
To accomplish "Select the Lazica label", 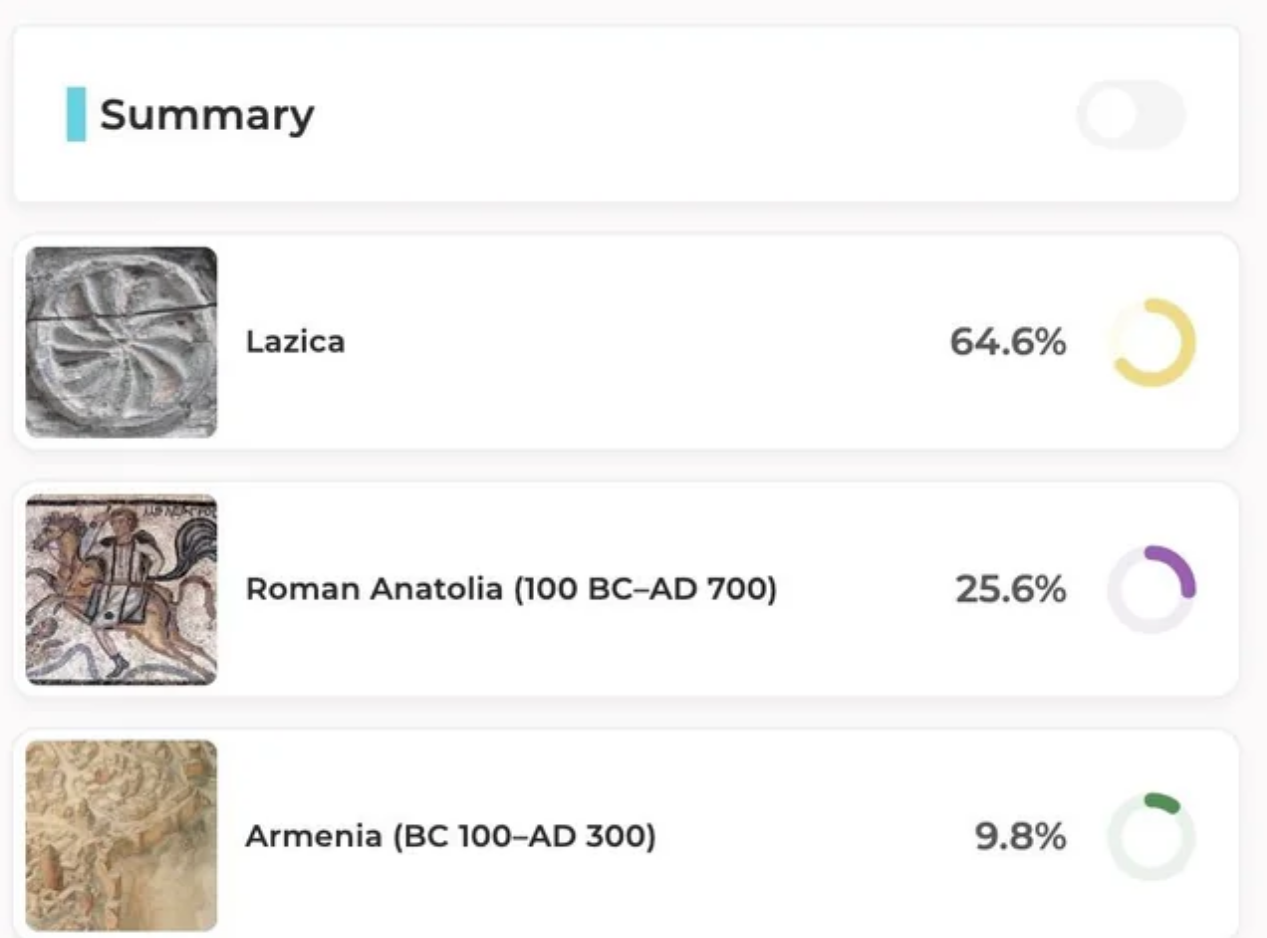I will (x=295, y=342).
